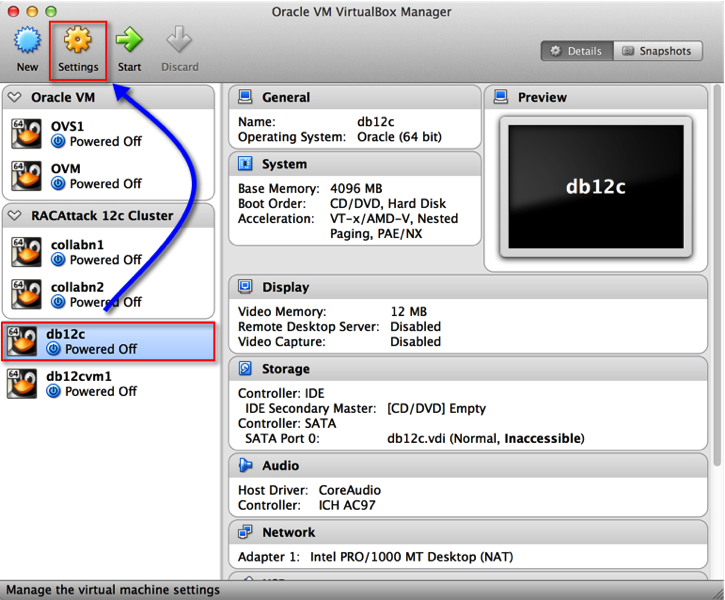The width and height of the screenshot is (725, 600).
Task: Click the db12c.vdi SATA Port 0 entry
Action: click(485, 438)
